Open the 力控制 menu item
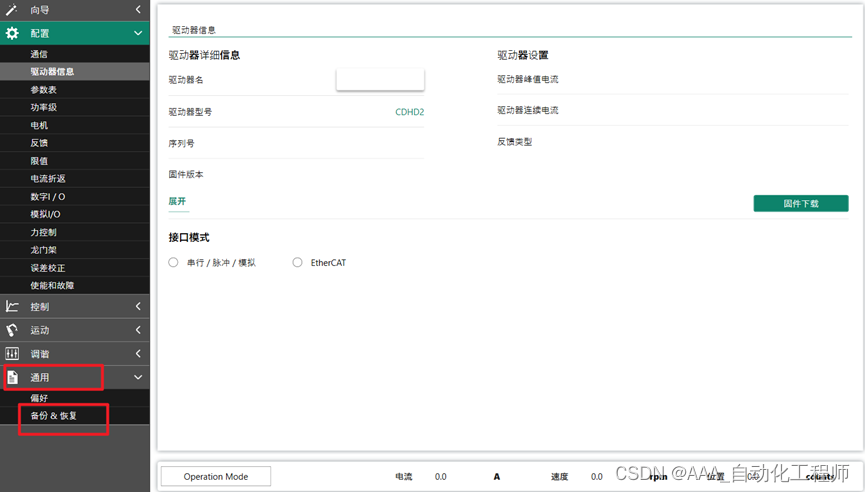Viewport: 865px width, 492px height. [74, 232]
